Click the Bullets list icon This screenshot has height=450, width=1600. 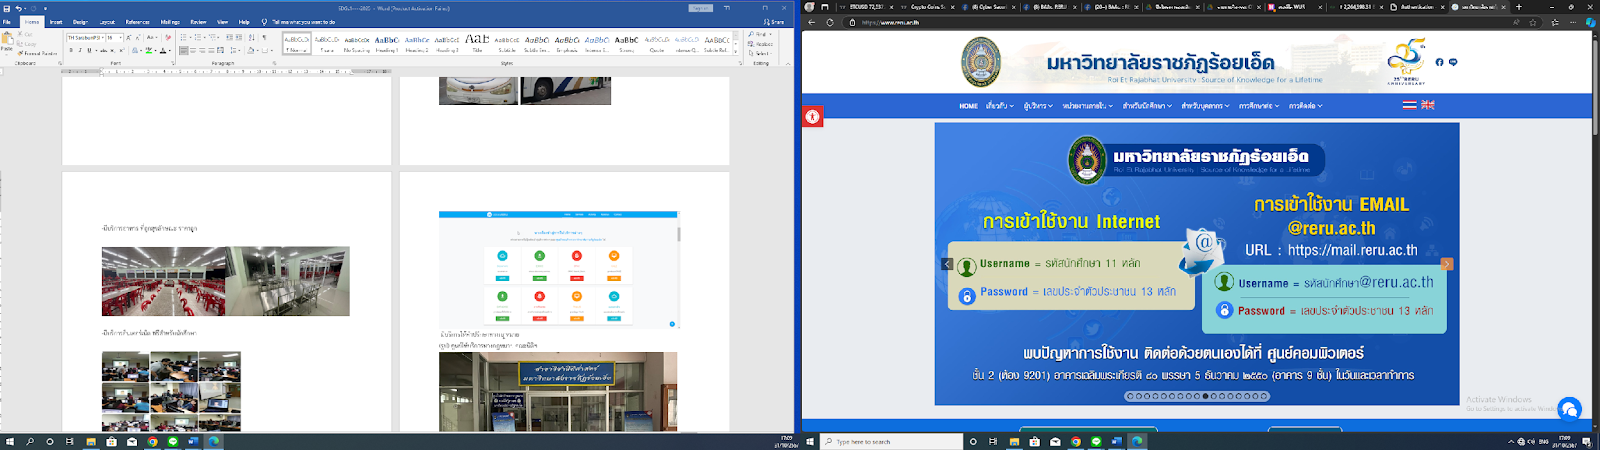point(183,37)
